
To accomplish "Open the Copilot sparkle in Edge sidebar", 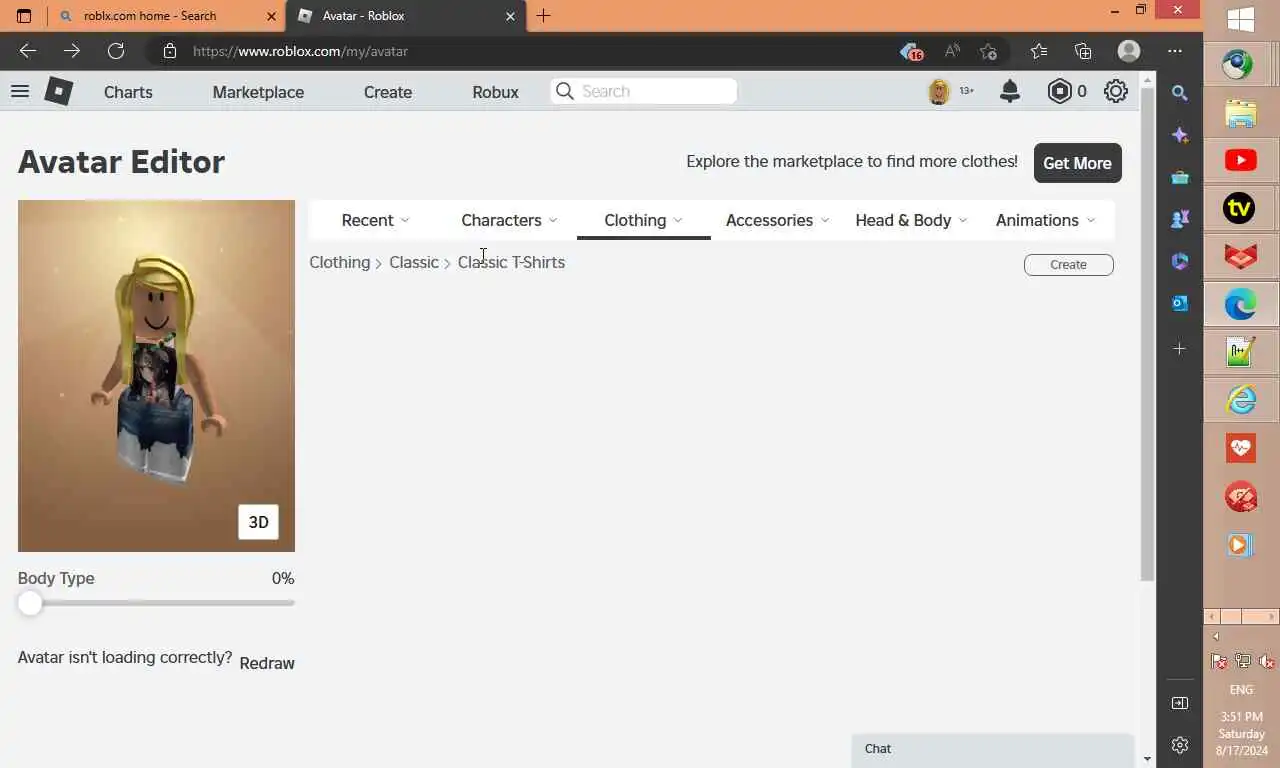I will (x=1180, y=135).
